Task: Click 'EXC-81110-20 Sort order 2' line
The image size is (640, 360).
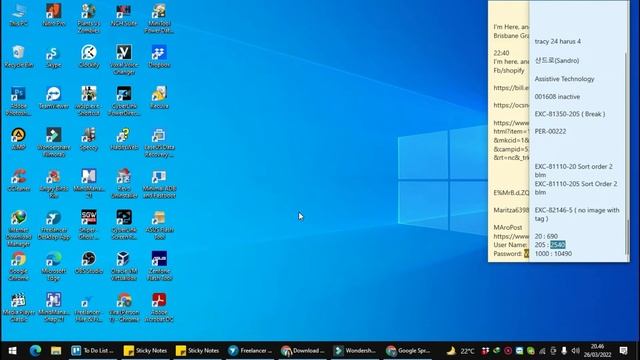Action: click(573, 167)
